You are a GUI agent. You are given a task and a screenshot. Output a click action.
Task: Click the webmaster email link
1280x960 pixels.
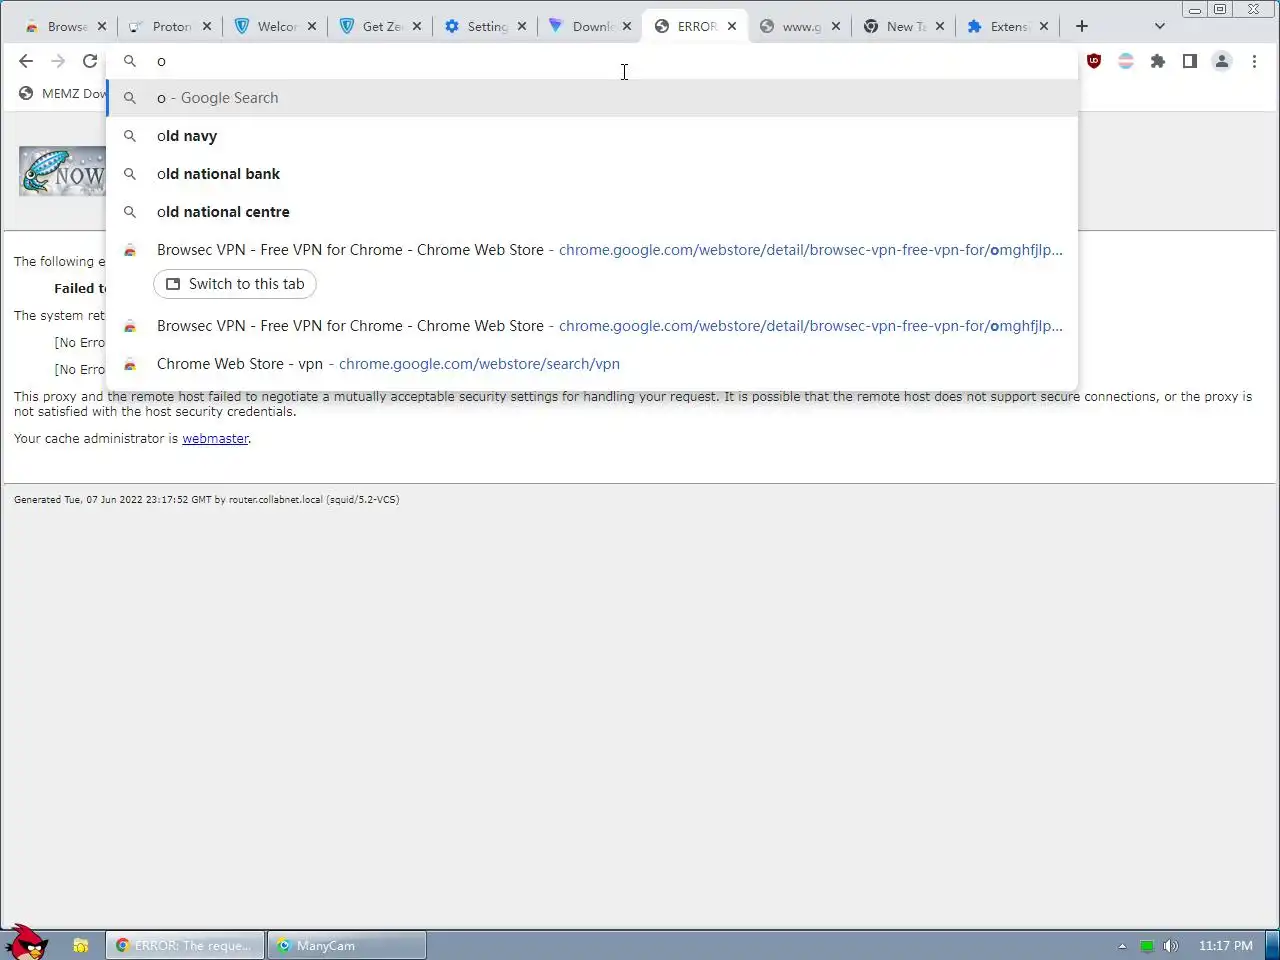(215, 438)
